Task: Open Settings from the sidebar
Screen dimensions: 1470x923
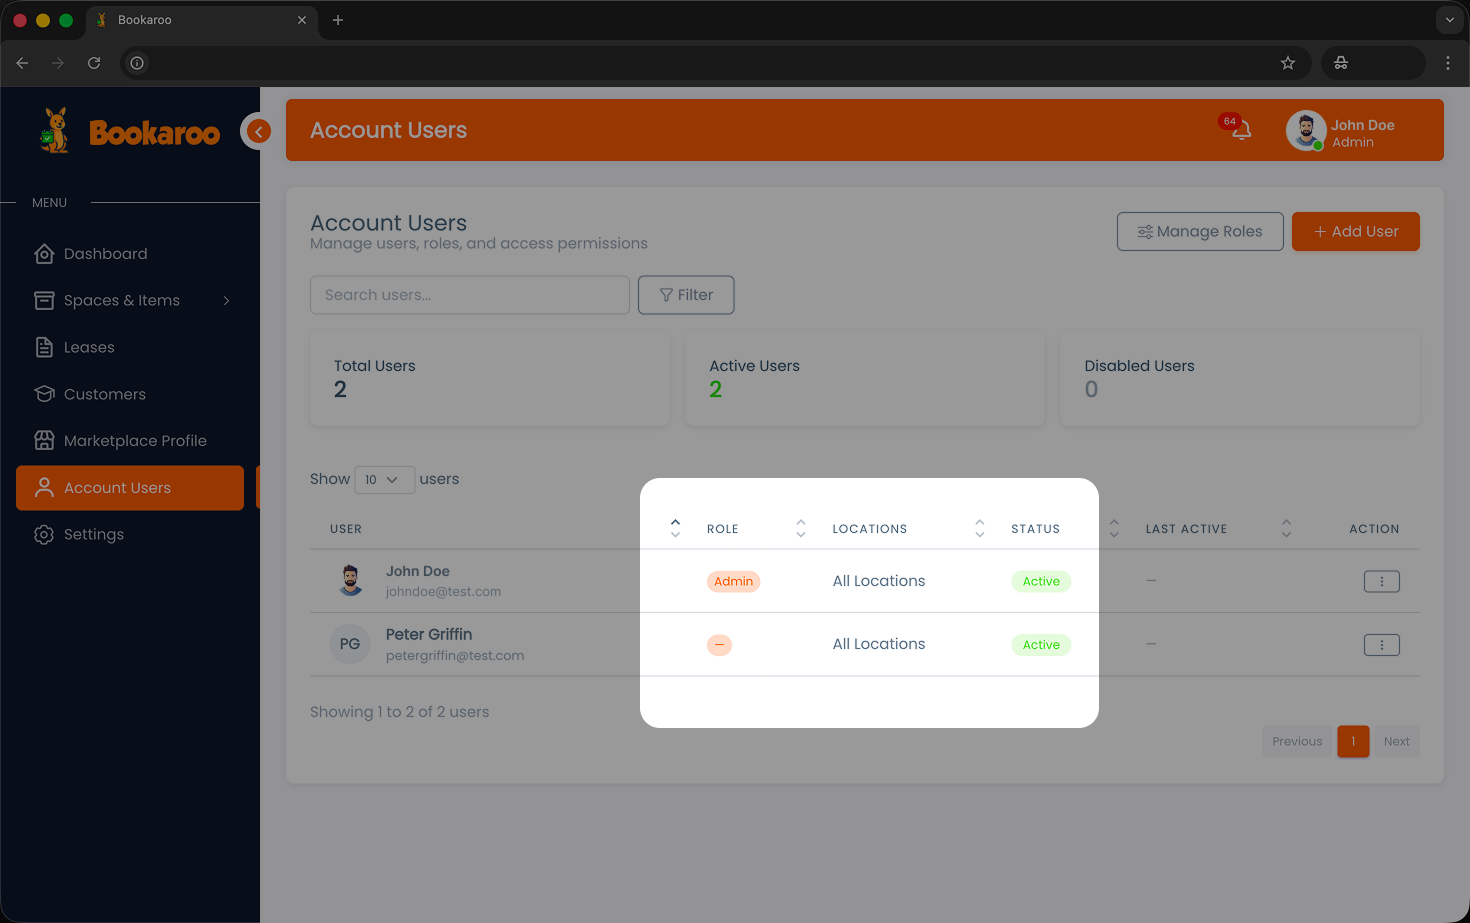Action: (93, 534)
